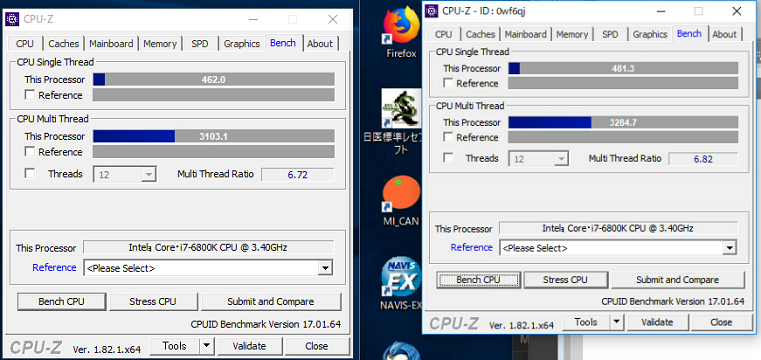Open the MI_CAN orange desktop icon
The width and height of the screenshot is (761, 360).
point(401,200)
